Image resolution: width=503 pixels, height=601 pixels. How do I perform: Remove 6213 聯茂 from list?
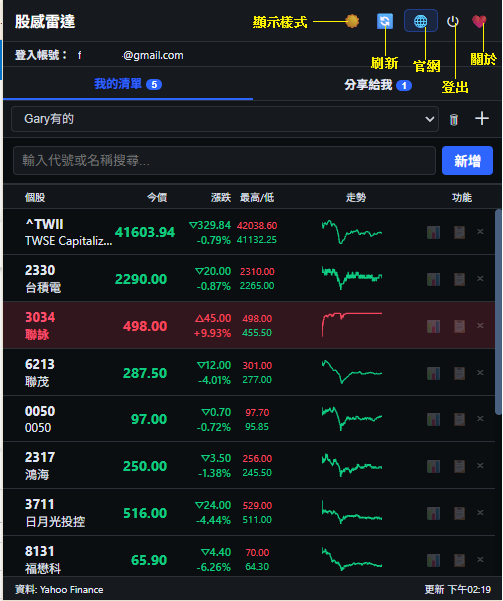coord(480,373)
